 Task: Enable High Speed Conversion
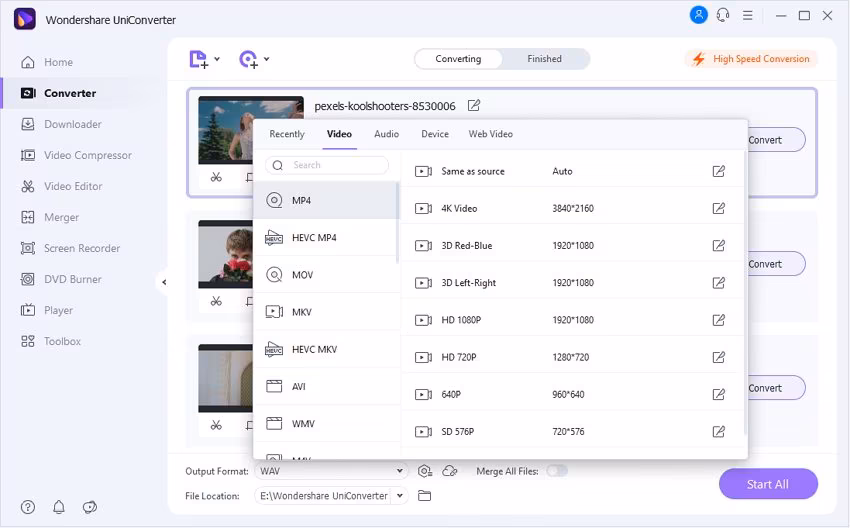pos(751,59)
